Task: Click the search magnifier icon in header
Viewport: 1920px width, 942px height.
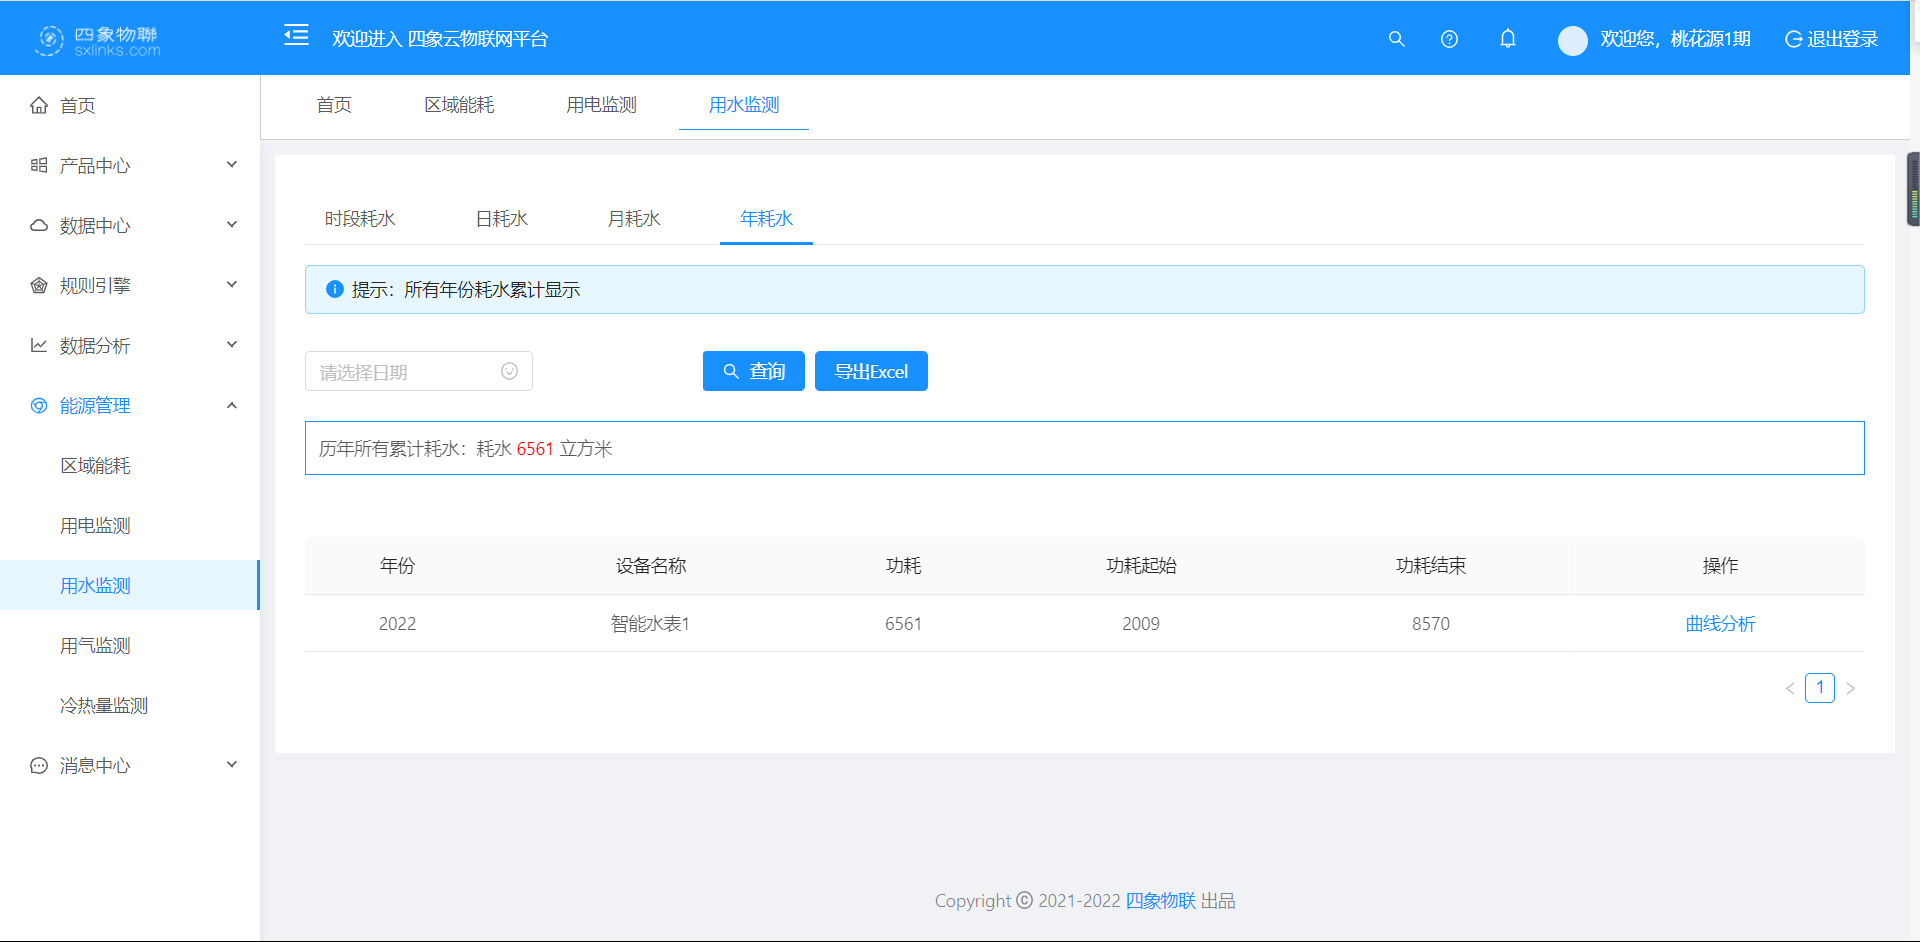Action: [x=1397, y=39]
